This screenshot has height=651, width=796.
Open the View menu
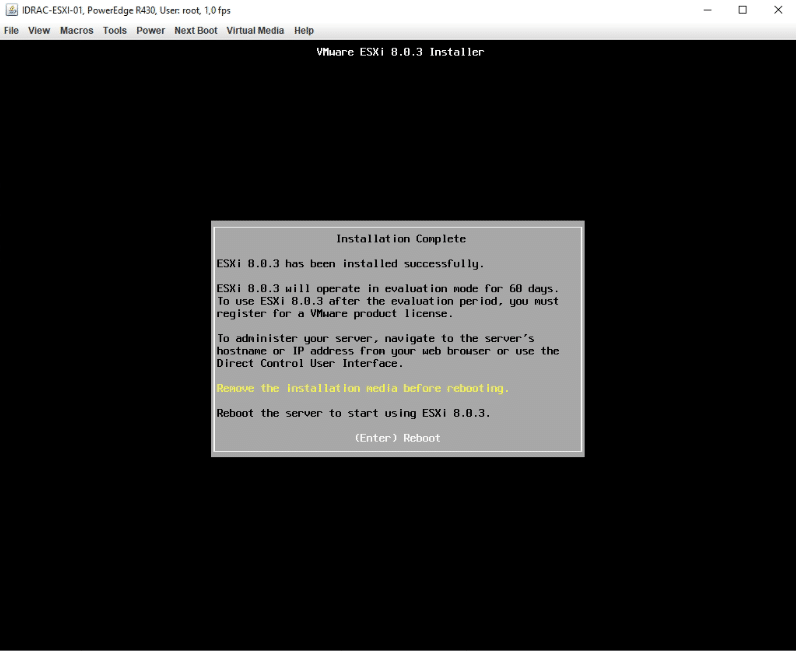39,31
